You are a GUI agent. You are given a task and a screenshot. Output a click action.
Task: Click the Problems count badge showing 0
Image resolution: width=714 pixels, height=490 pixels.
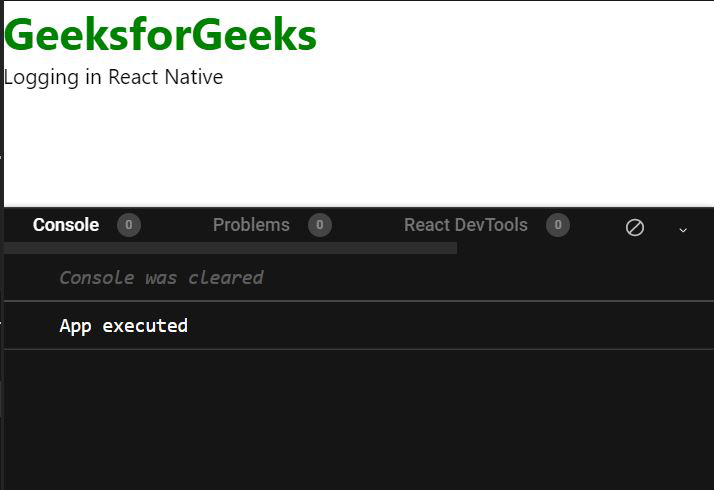(x=320, y=225)
